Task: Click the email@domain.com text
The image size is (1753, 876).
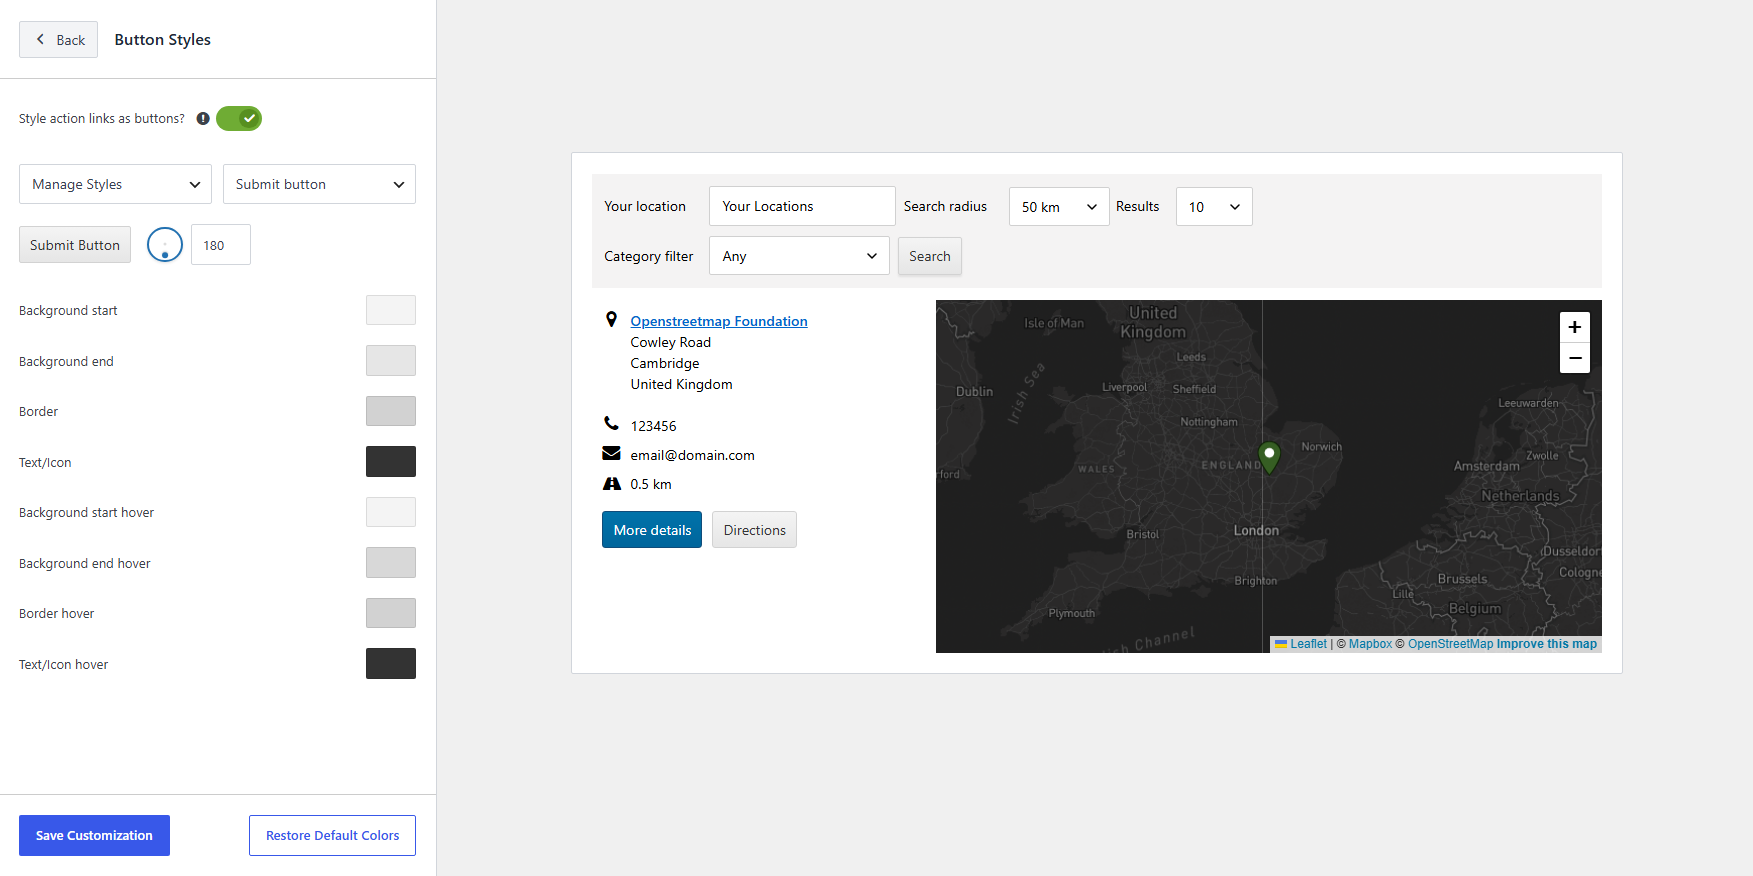Action: [692, 455]
